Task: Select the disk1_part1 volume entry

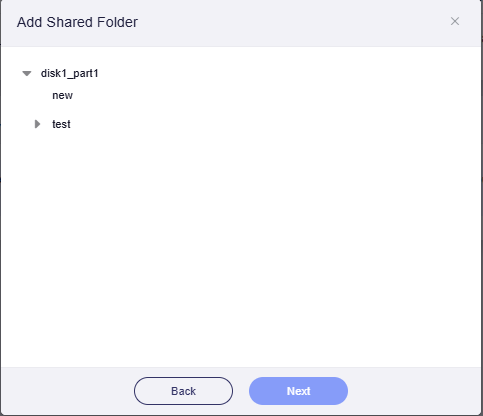Action: coord(69,73)
